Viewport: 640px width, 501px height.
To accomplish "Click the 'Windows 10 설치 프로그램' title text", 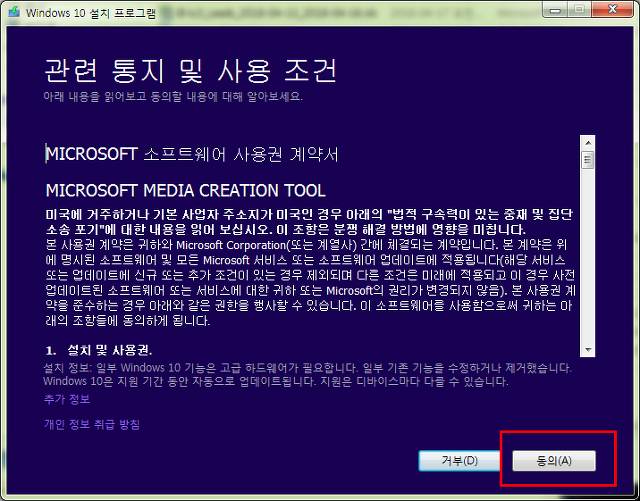I will pos(91,13).
